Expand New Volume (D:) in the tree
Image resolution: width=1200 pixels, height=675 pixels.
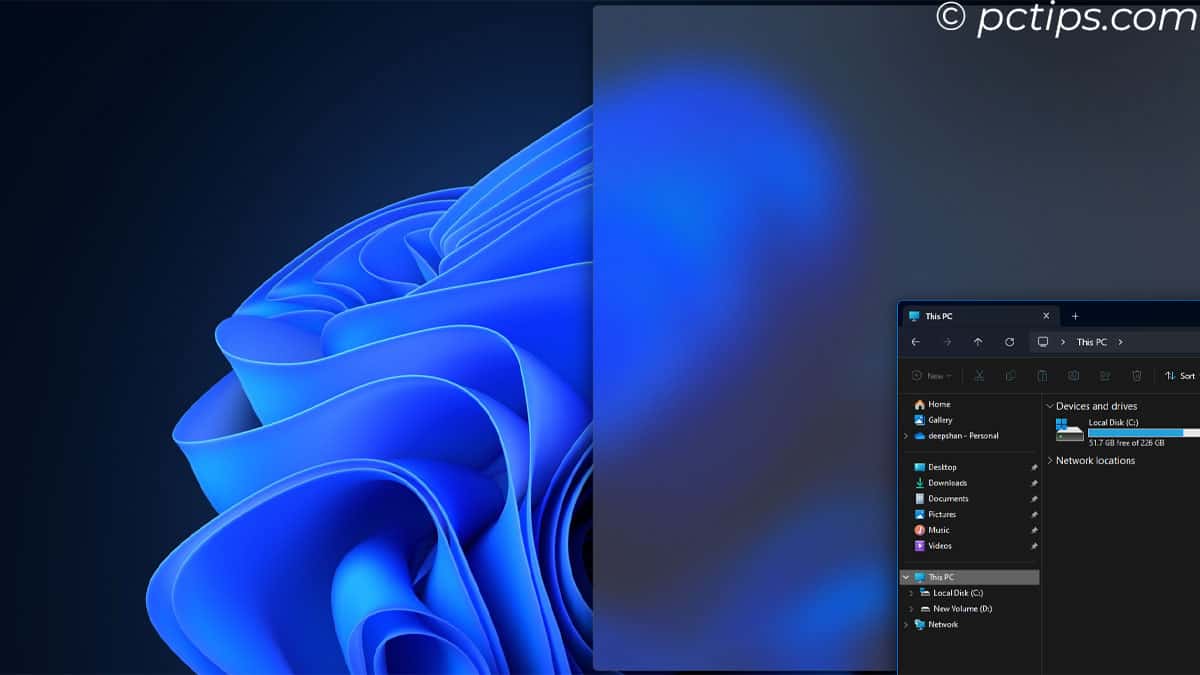[x=910, y=608]
